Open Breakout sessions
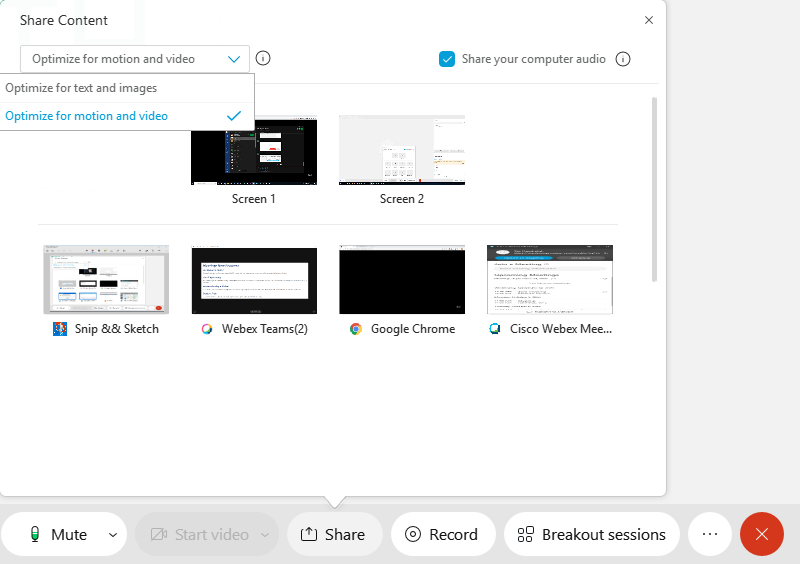Screen dimensions: 800x564 592,534
